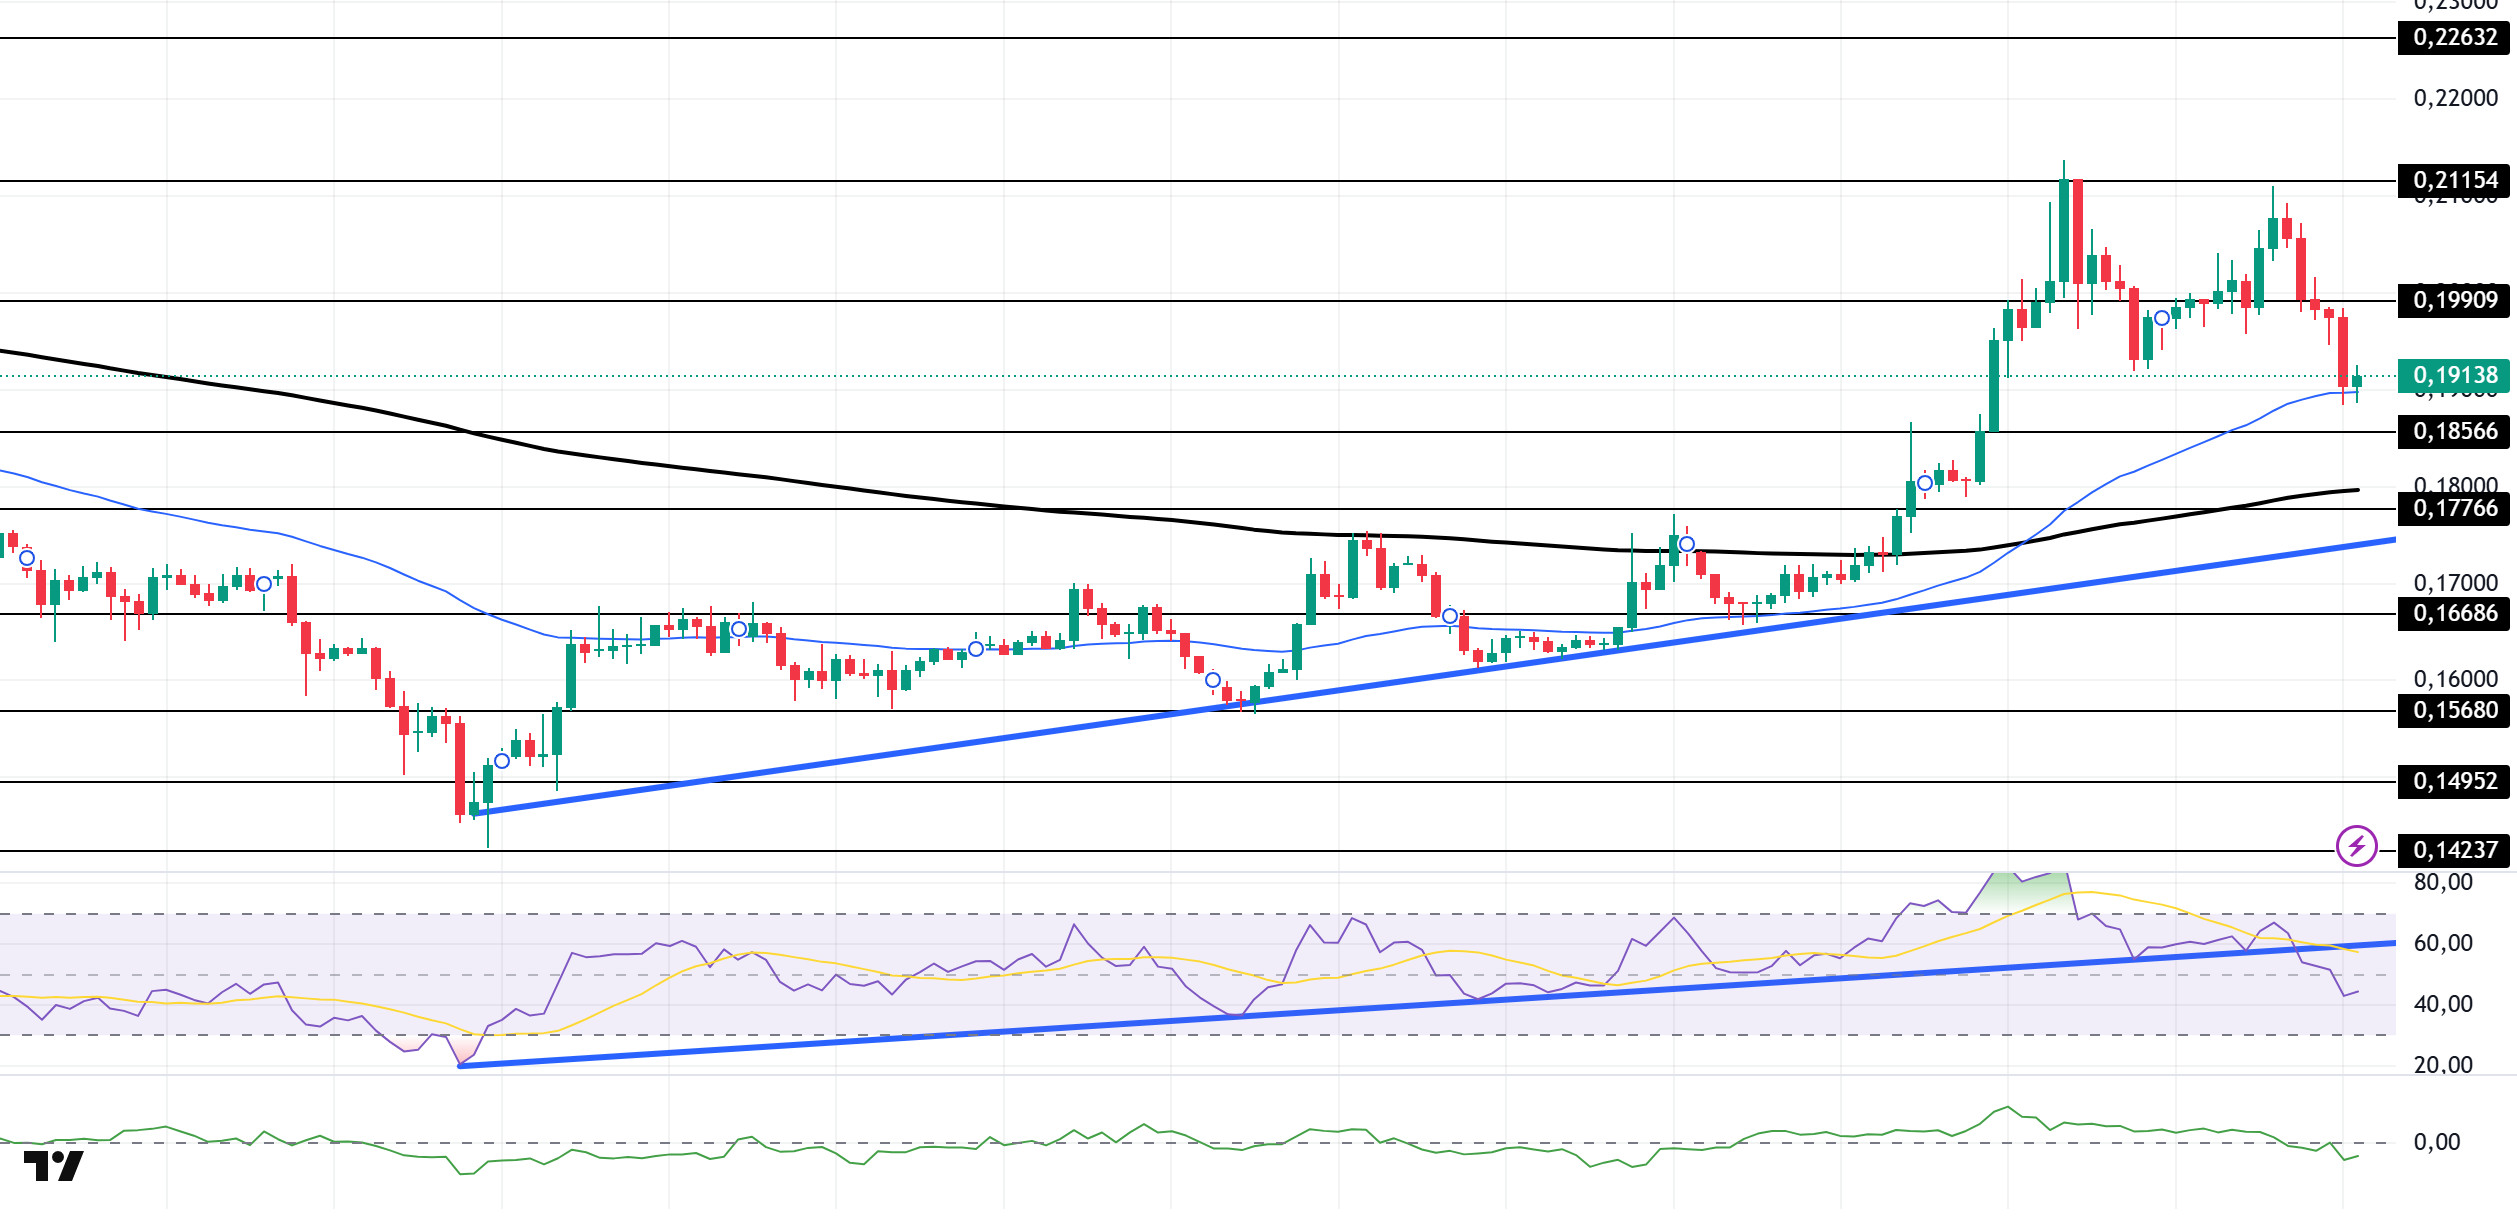The height and width of the screenshot is (1222, 2517).
Task: Click the 0,15680 price level label
Action: click(2454, 710)
